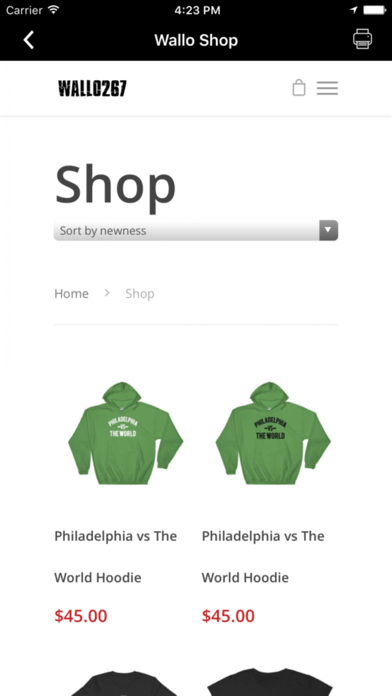Viewport: 392px width, 696px height.
Task: Tap the back arrow in header
Action: pyautogui.click(x=29, y=40)
